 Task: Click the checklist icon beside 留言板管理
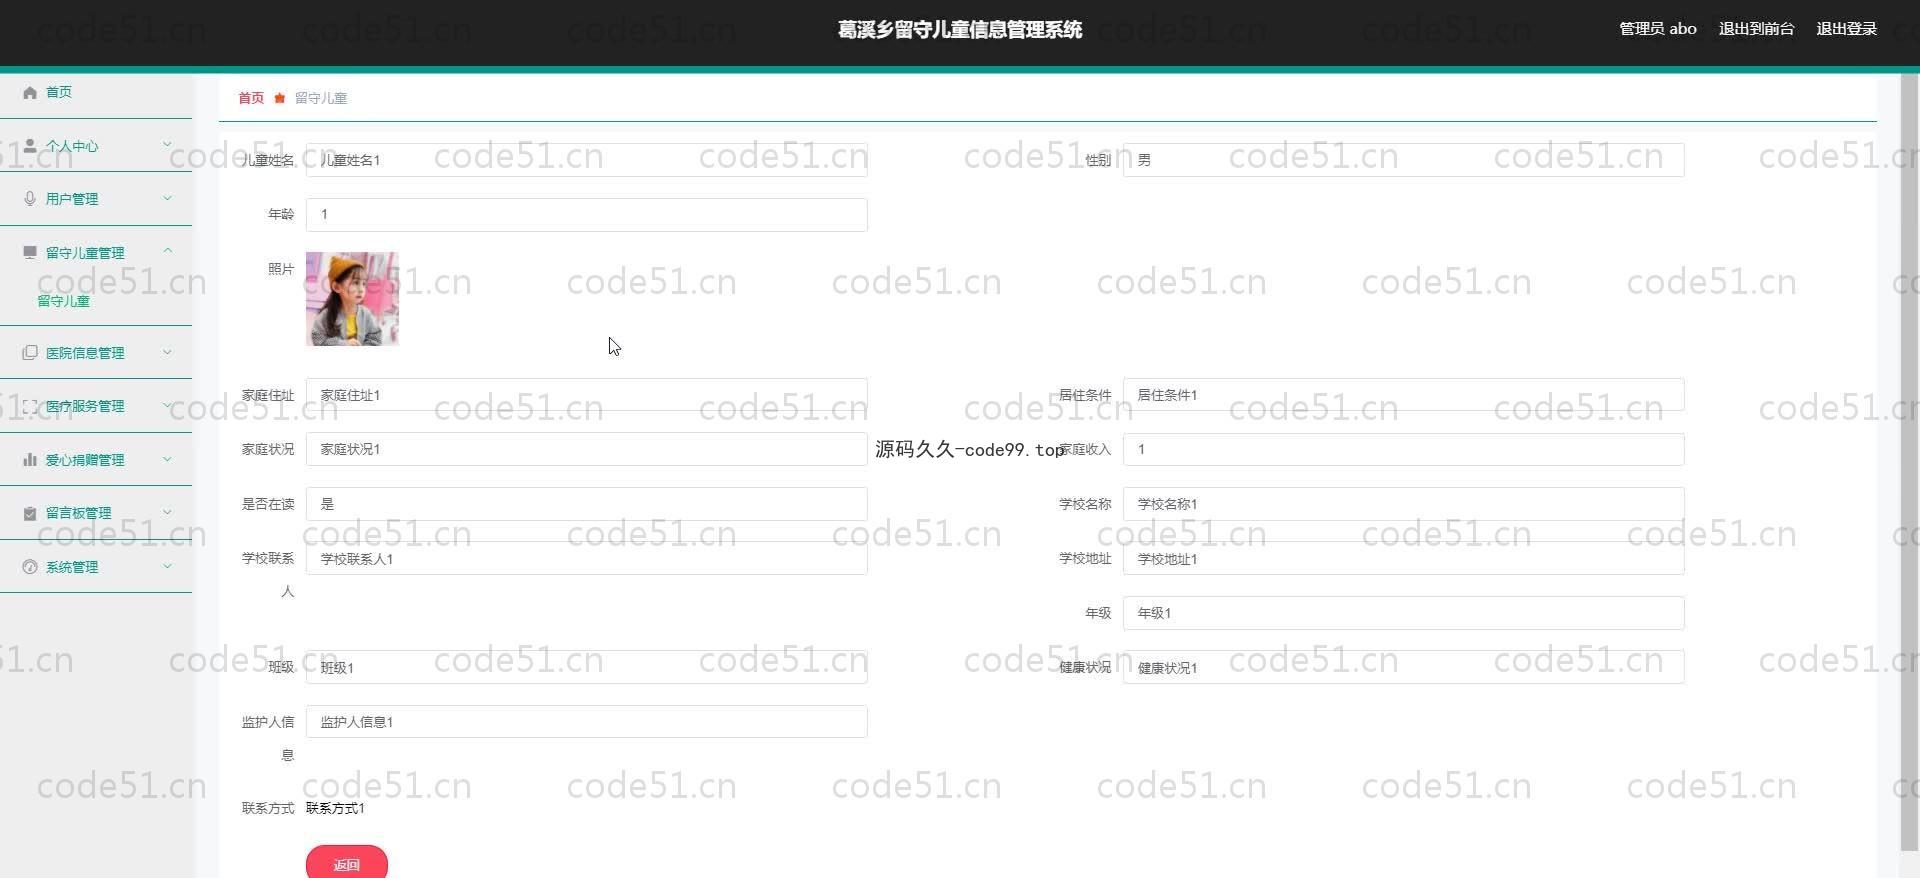click(30, 513)
